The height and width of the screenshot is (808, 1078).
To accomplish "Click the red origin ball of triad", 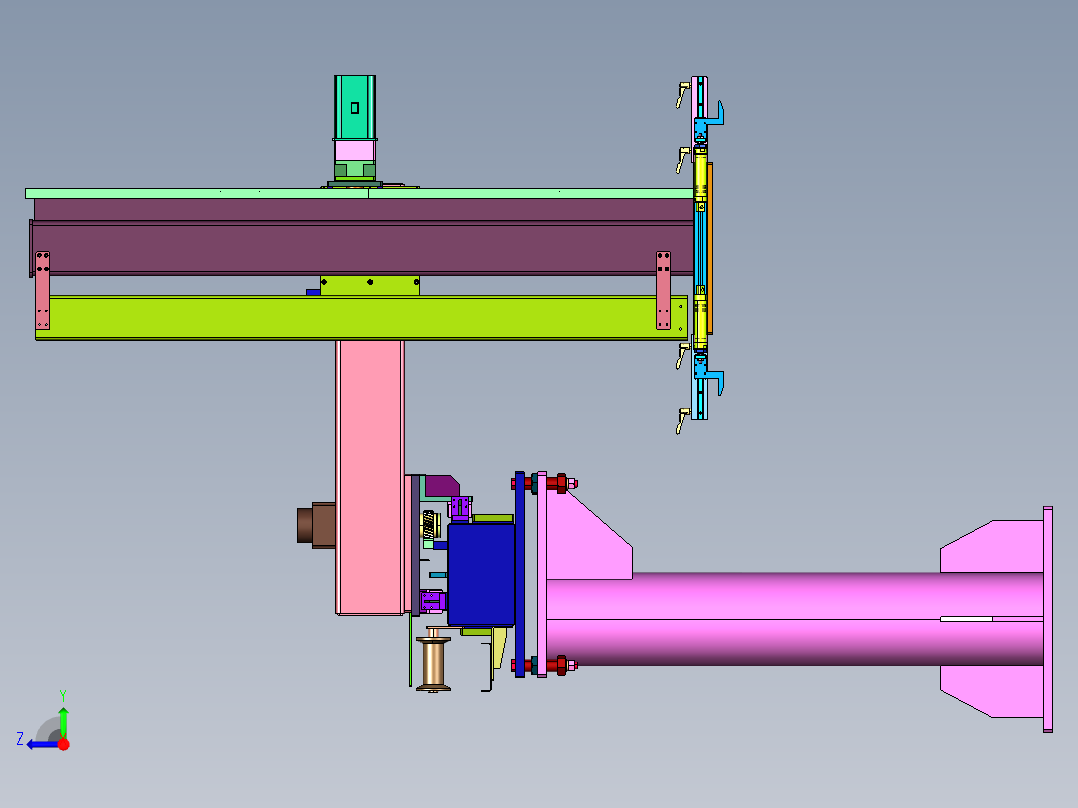I will [63, 744].
